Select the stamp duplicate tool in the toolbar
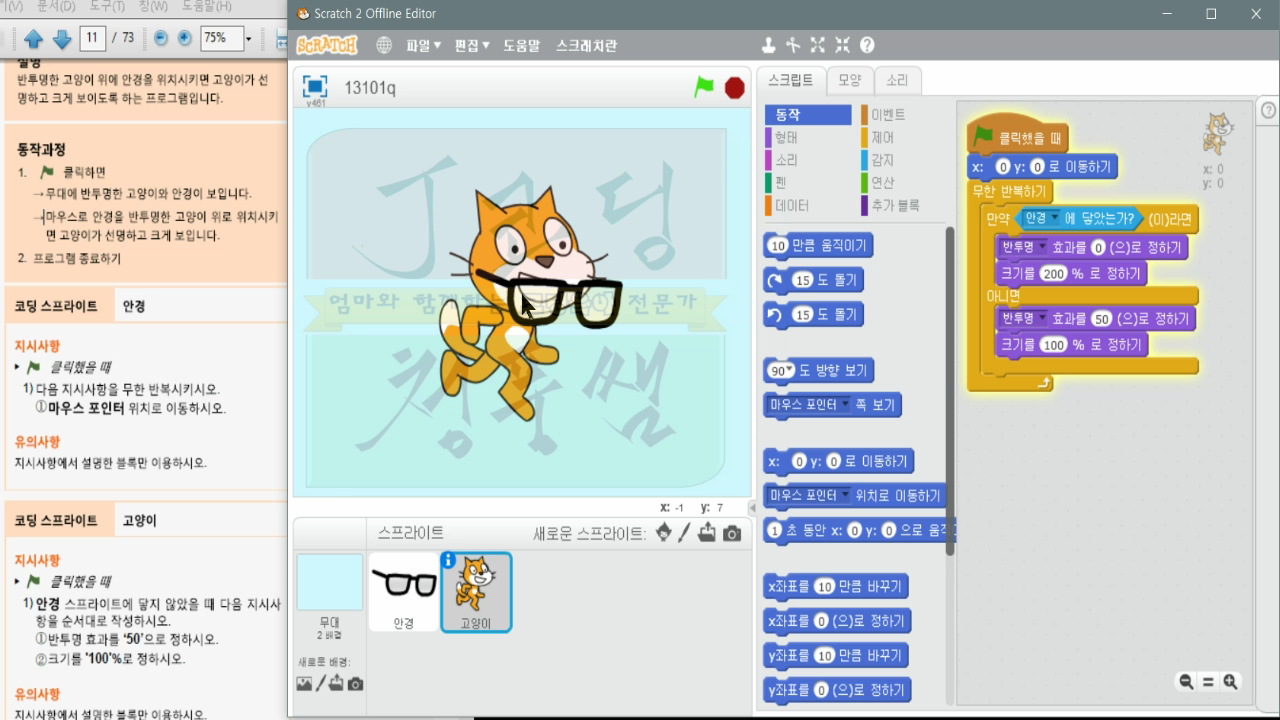 pyautogui.click(x=768, y=45)
